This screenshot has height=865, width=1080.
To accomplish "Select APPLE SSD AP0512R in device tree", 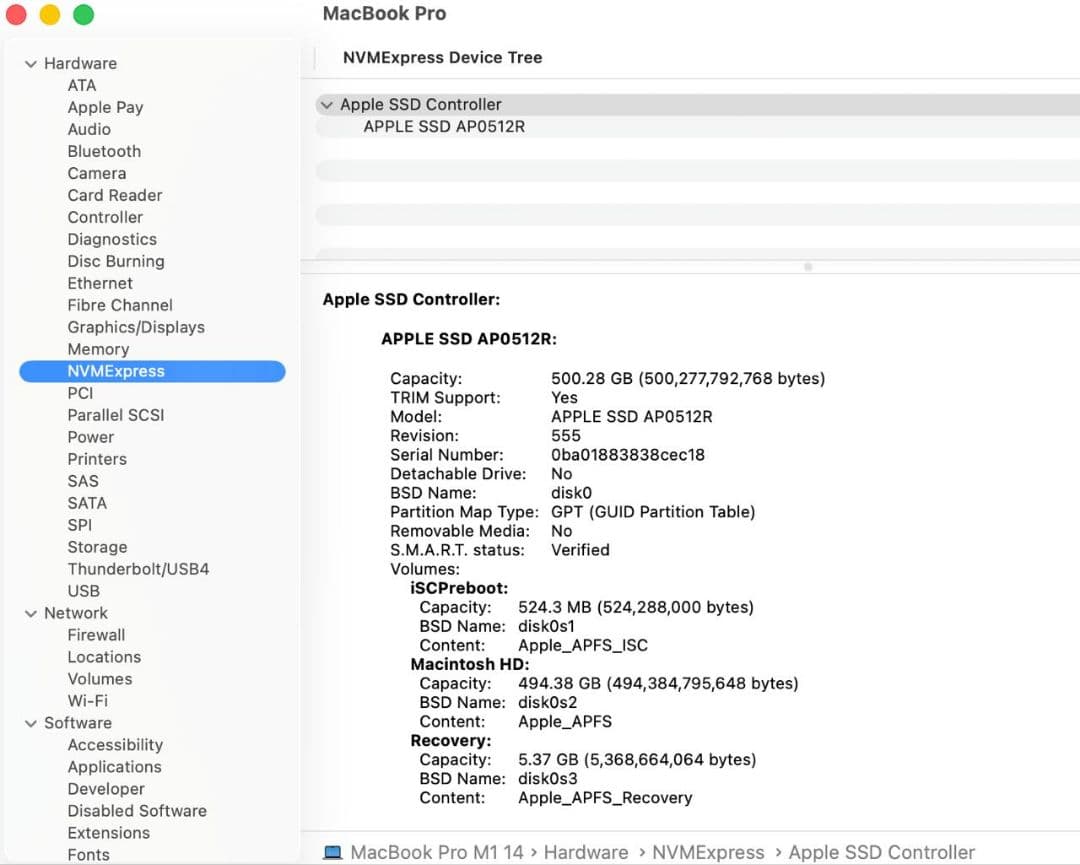I will point(446,127).
